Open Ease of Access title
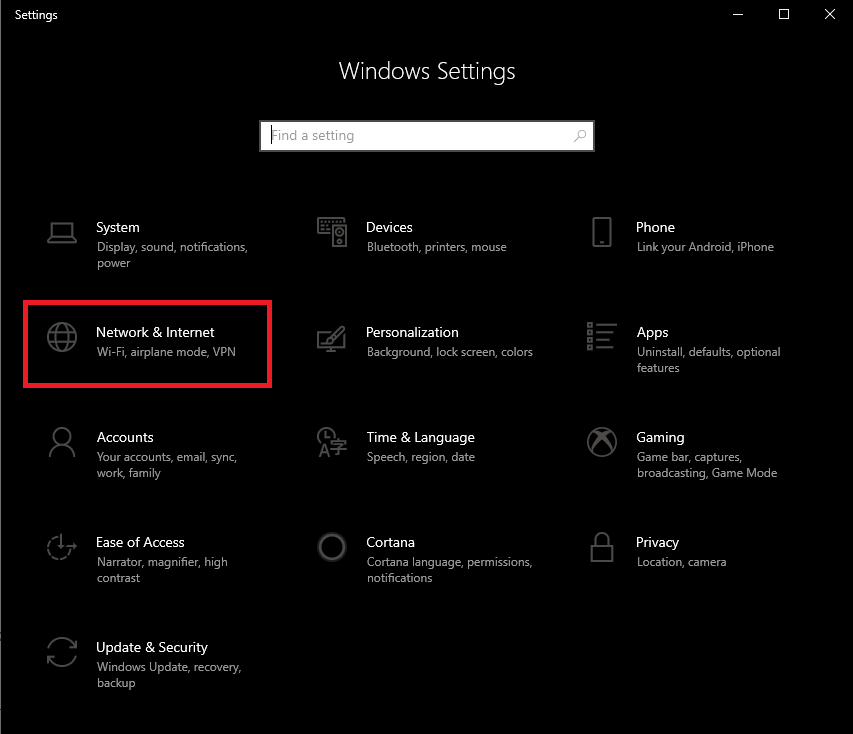 click(140, 542)
